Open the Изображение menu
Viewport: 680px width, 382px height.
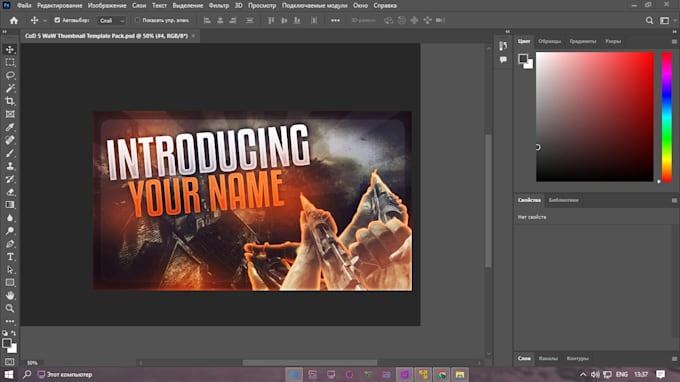coord(107,6)
